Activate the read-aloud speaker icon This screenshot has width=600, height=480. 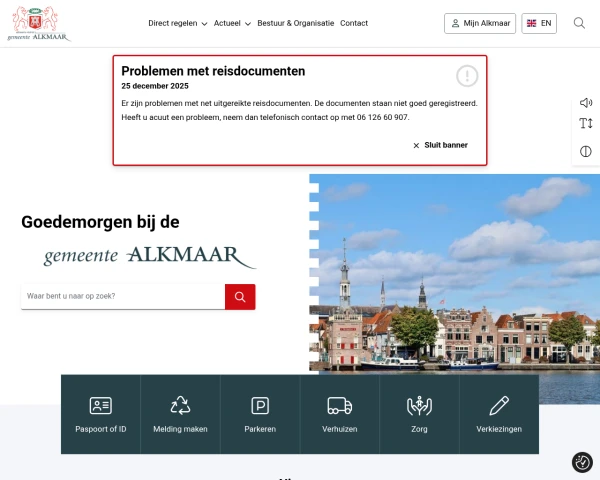tap(585, 103)
